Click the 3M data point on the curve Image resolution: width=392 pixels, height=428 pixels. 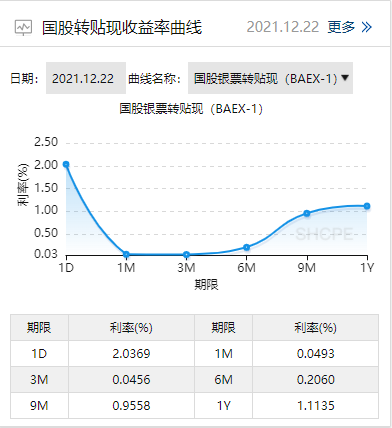(187, 255)
